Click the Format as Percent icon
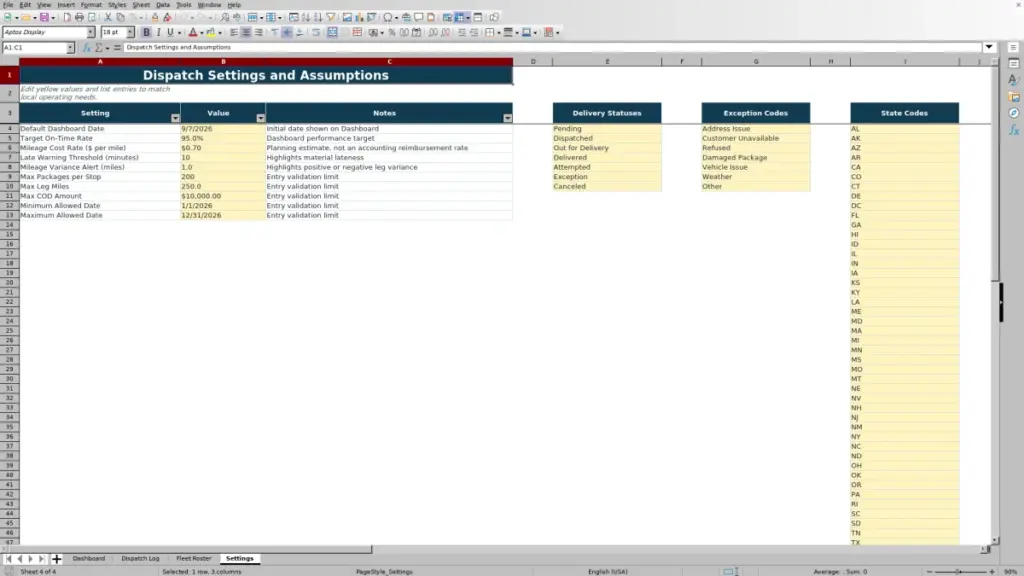This screenshot has height=576, width=1024. 392,32
